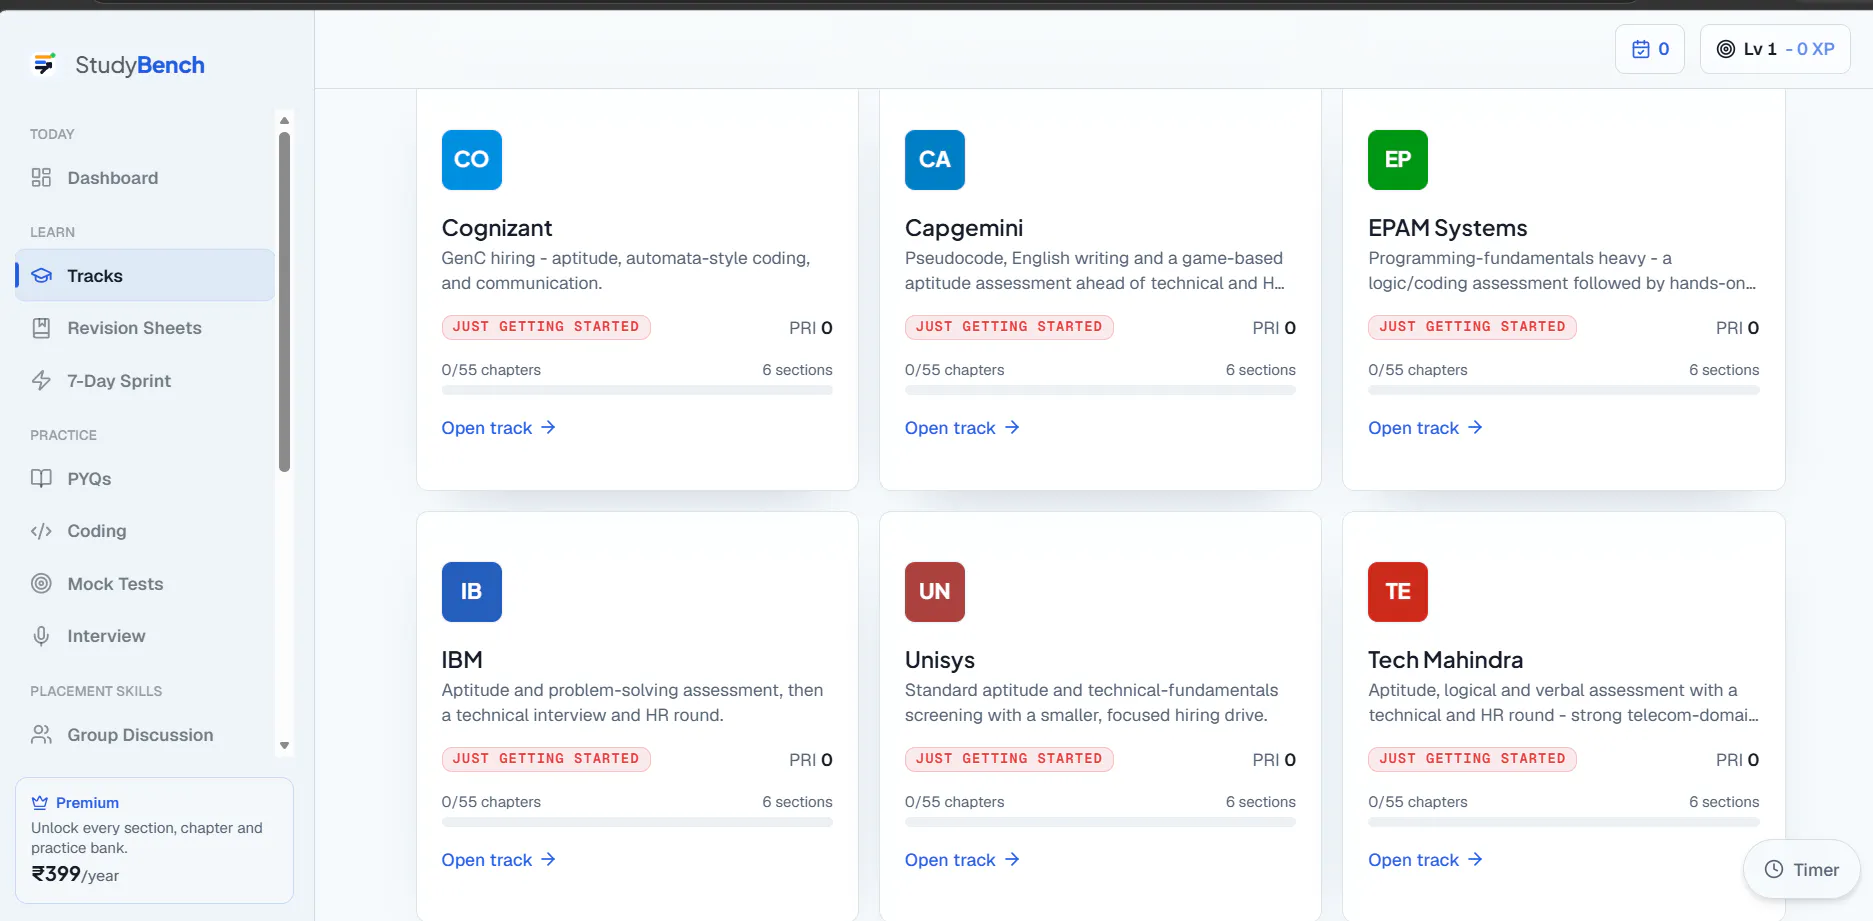The height and width of the screenshot is (921, 1873).
Task: Click the arrow beside Tech Mahindra Open track
Action: point(1475,860)
